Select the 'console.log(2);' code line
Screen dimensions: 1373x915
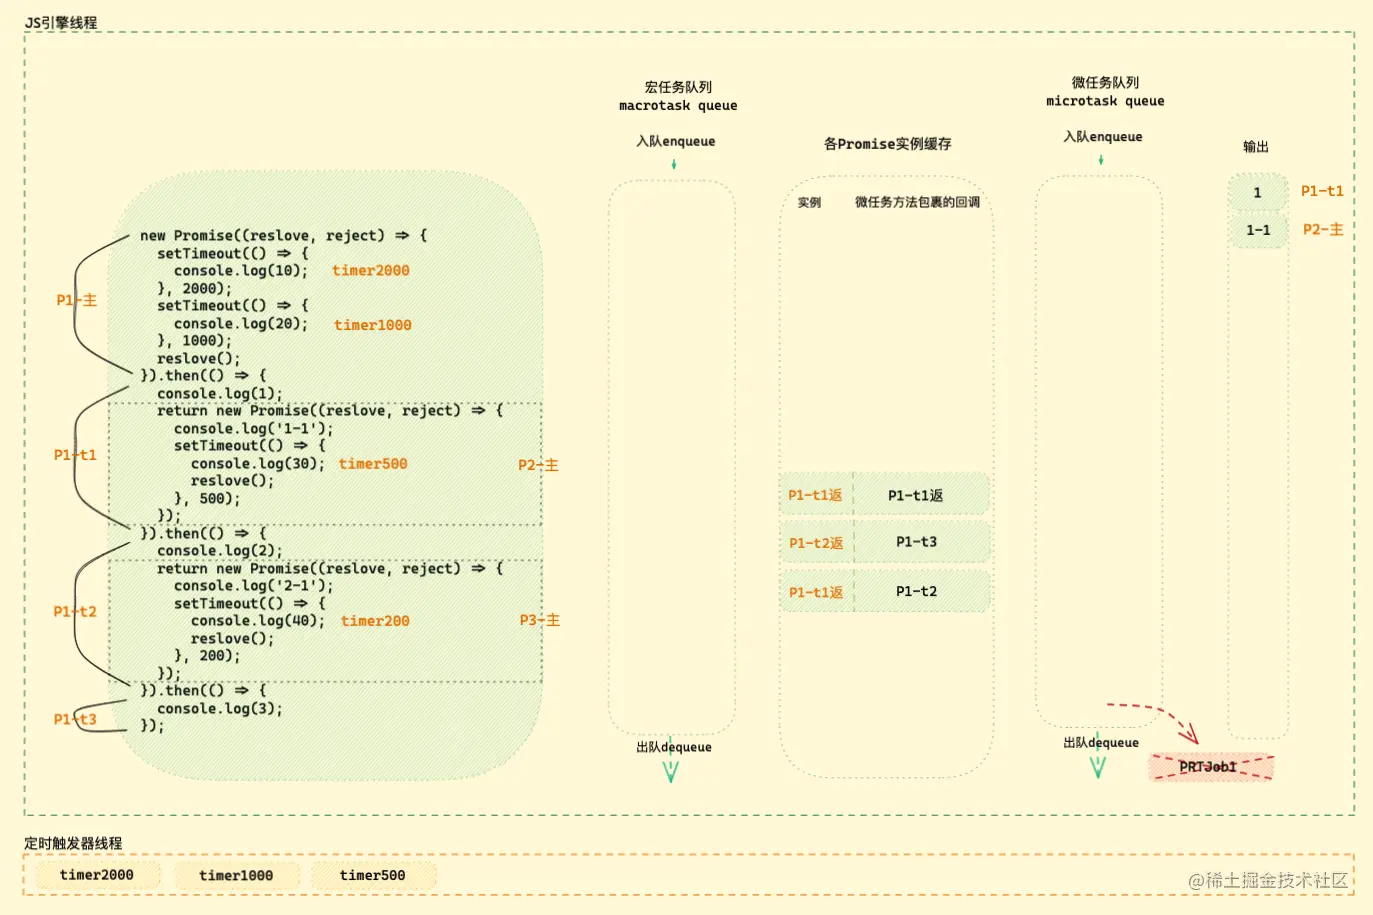click(x=220, y=551)
